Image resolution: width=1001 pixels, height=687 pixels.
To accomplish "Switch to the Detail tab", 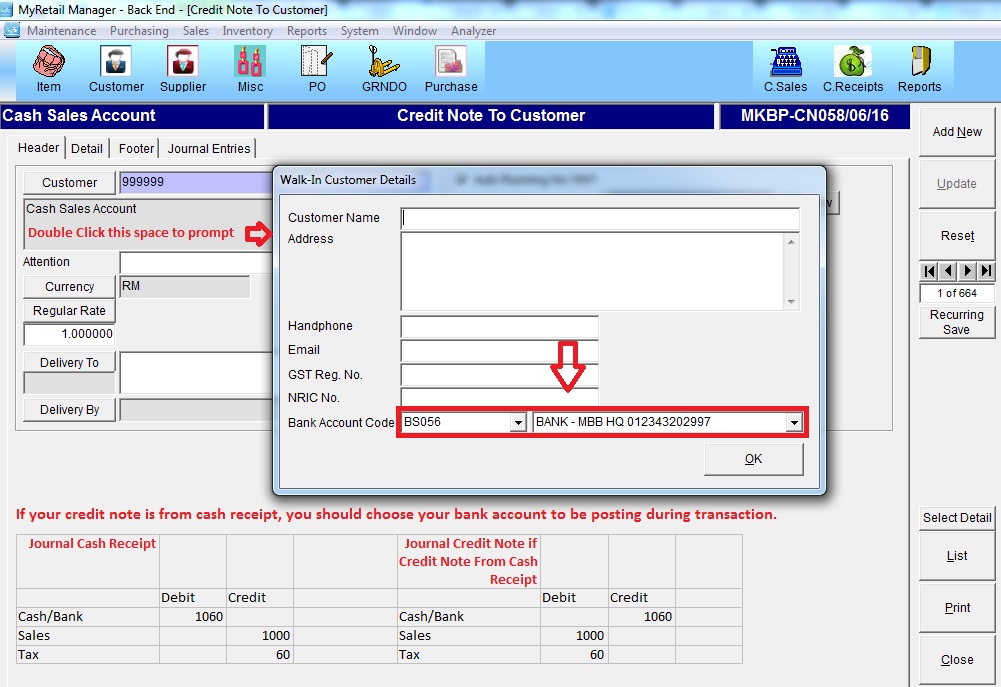I will [87, 149].
